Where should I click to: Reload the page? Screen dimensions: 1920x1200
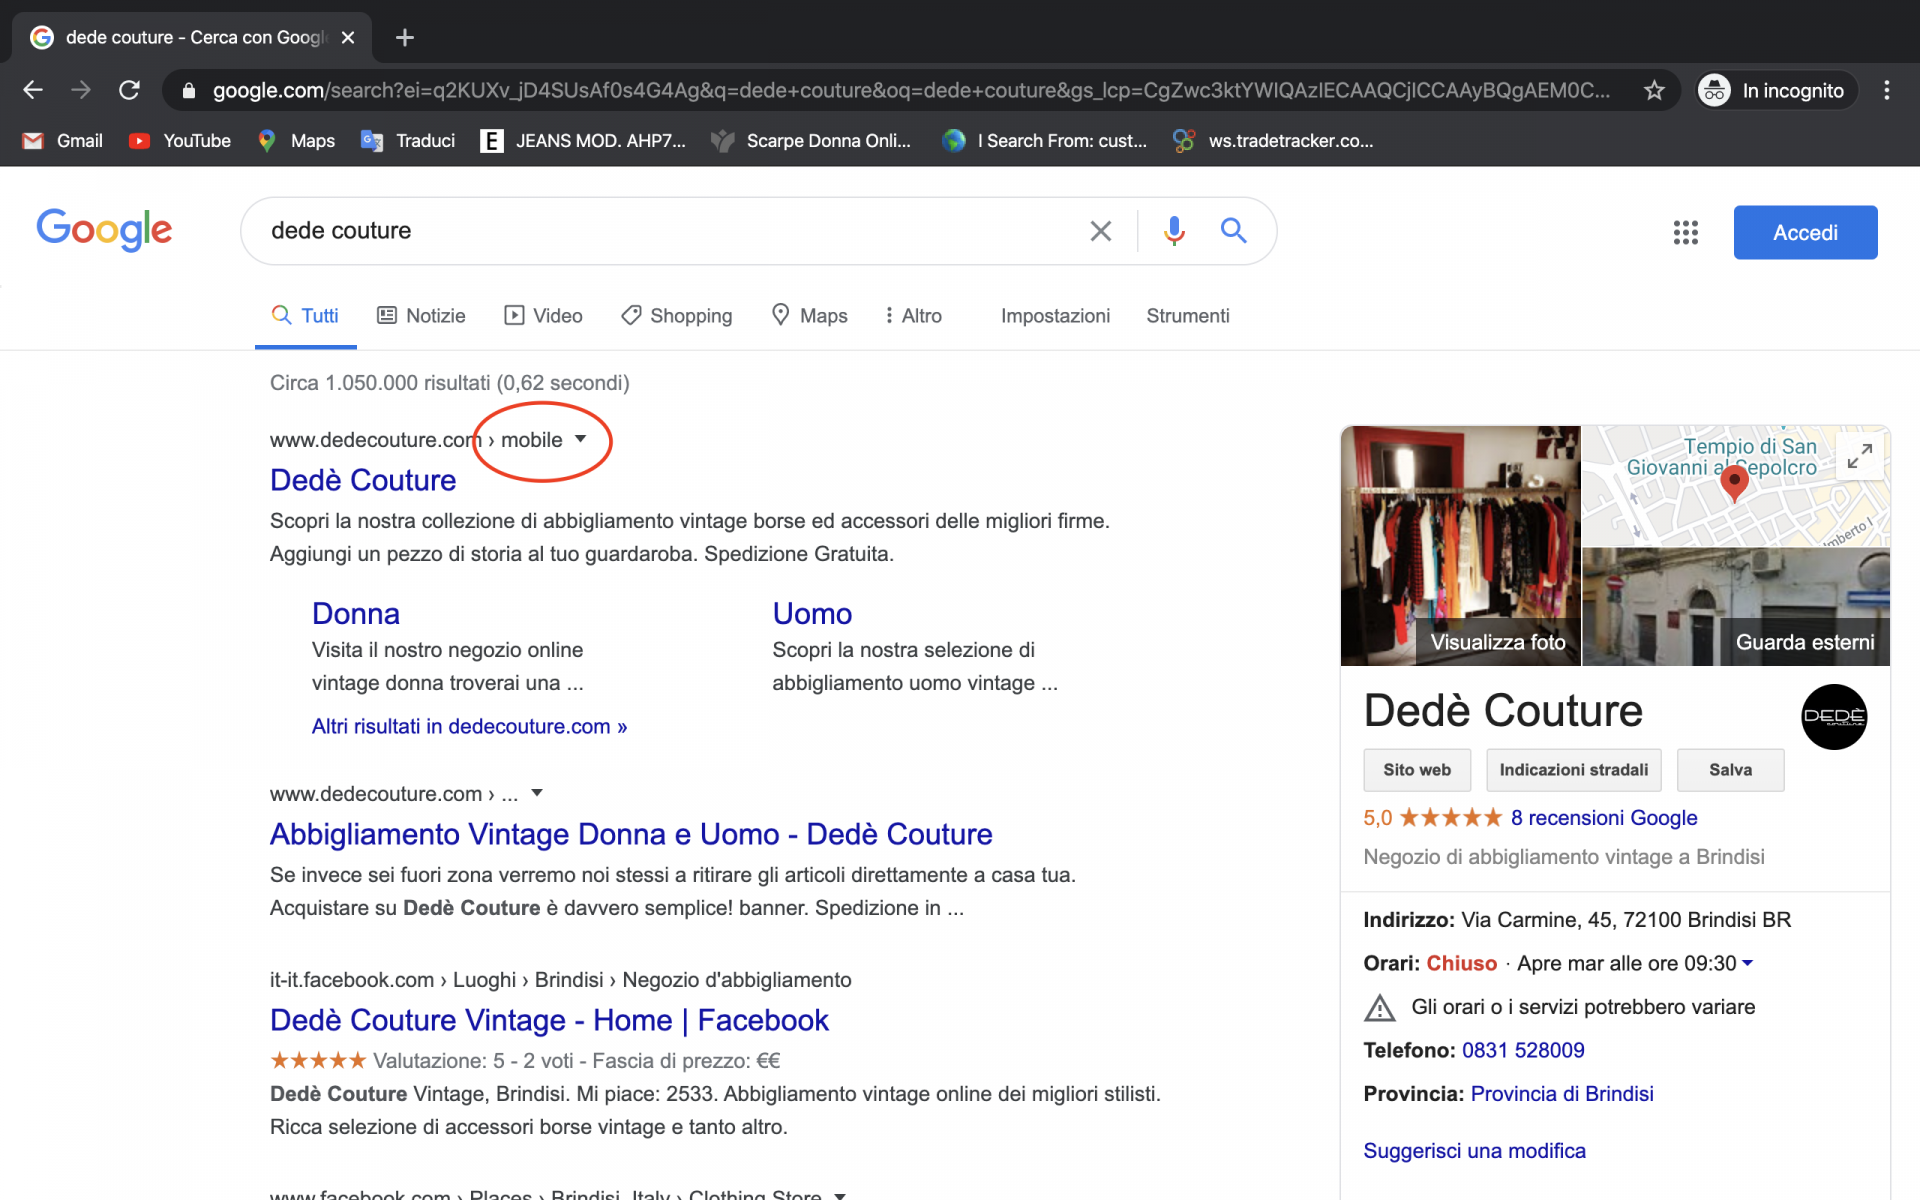pos(129,91)
